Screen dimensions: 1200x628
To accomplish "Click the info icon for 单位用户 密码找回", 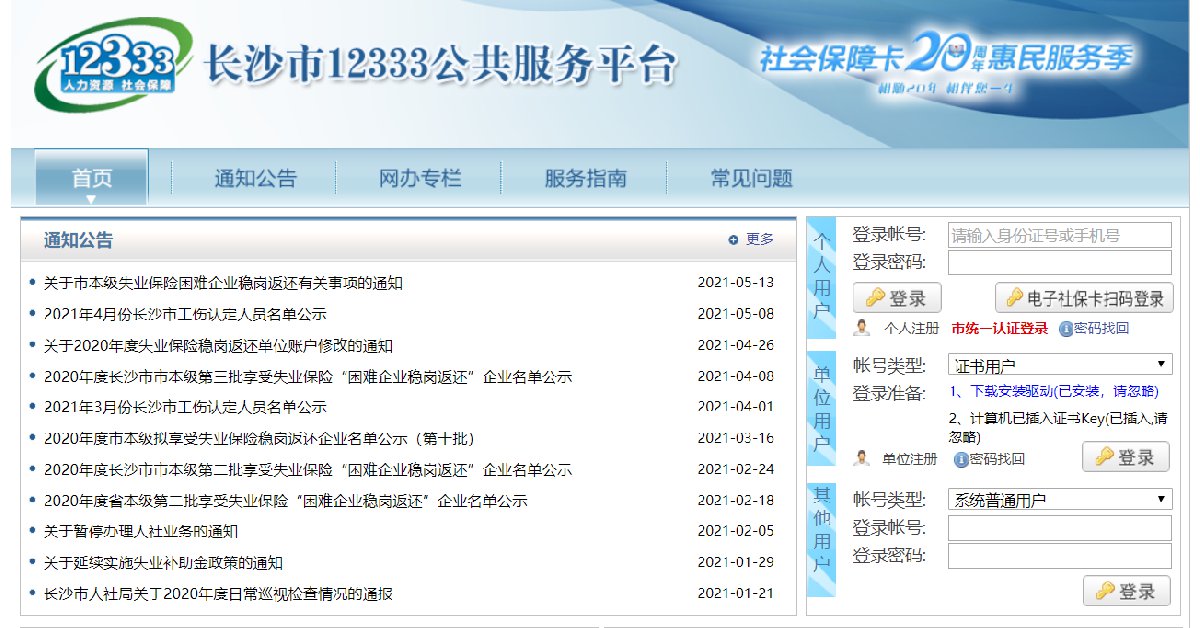I will [961, 459].
